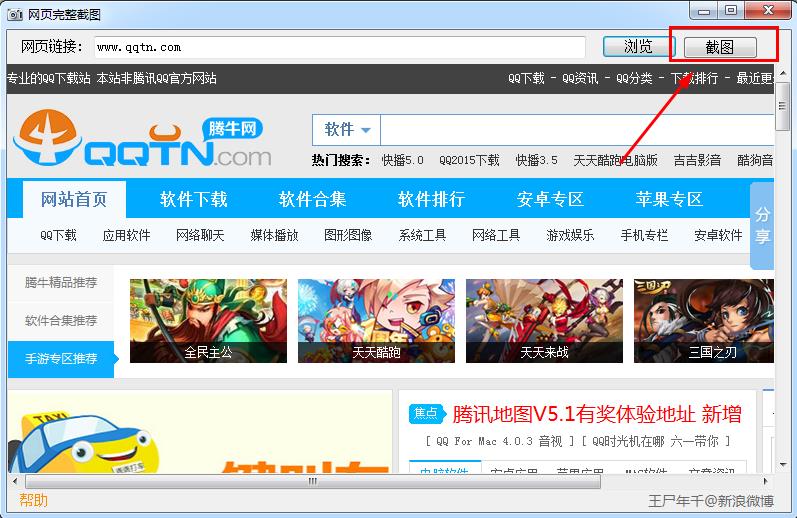This screenshot has width=797, height=518.
Task: Expand the 软件 search category dropdown
Action: (x=346, y=130)
